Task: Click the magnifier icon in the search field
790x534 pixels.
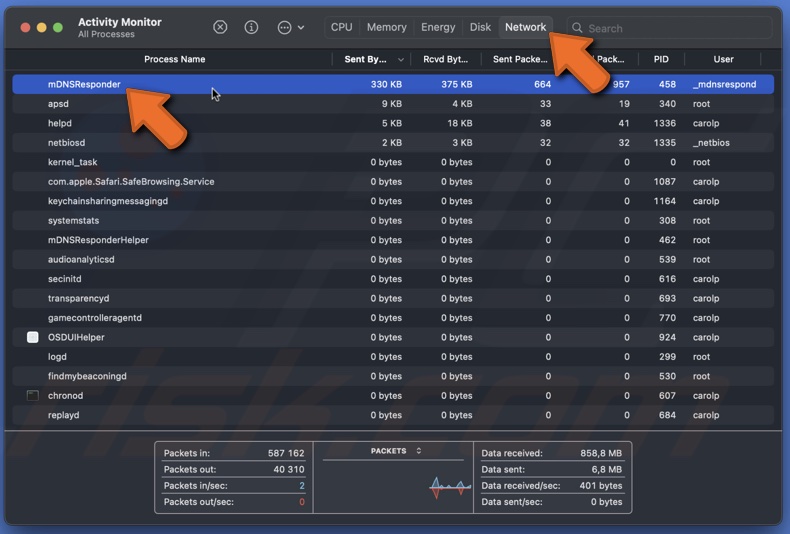Action: 577,28
